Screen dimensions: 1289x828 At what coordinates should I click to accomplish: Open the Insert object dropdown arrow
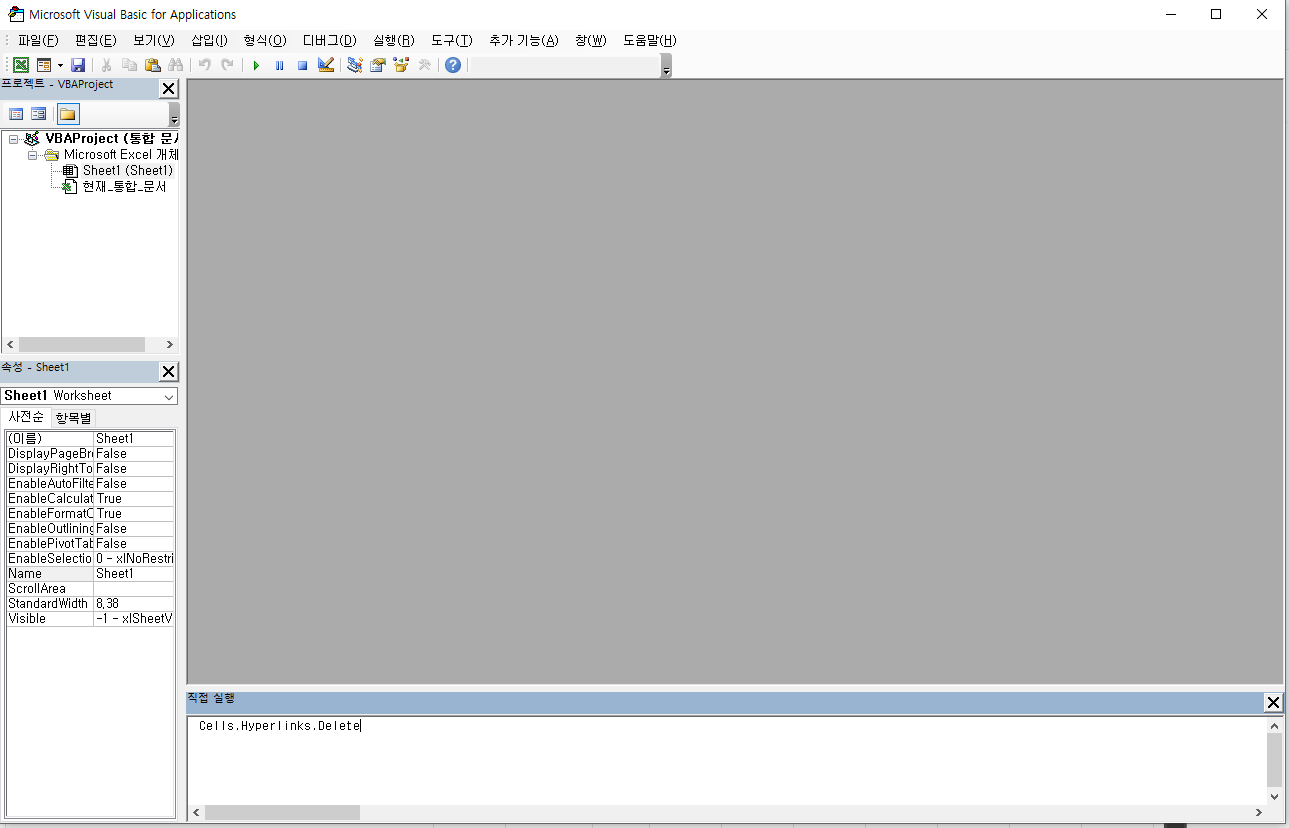coord(60,65)
